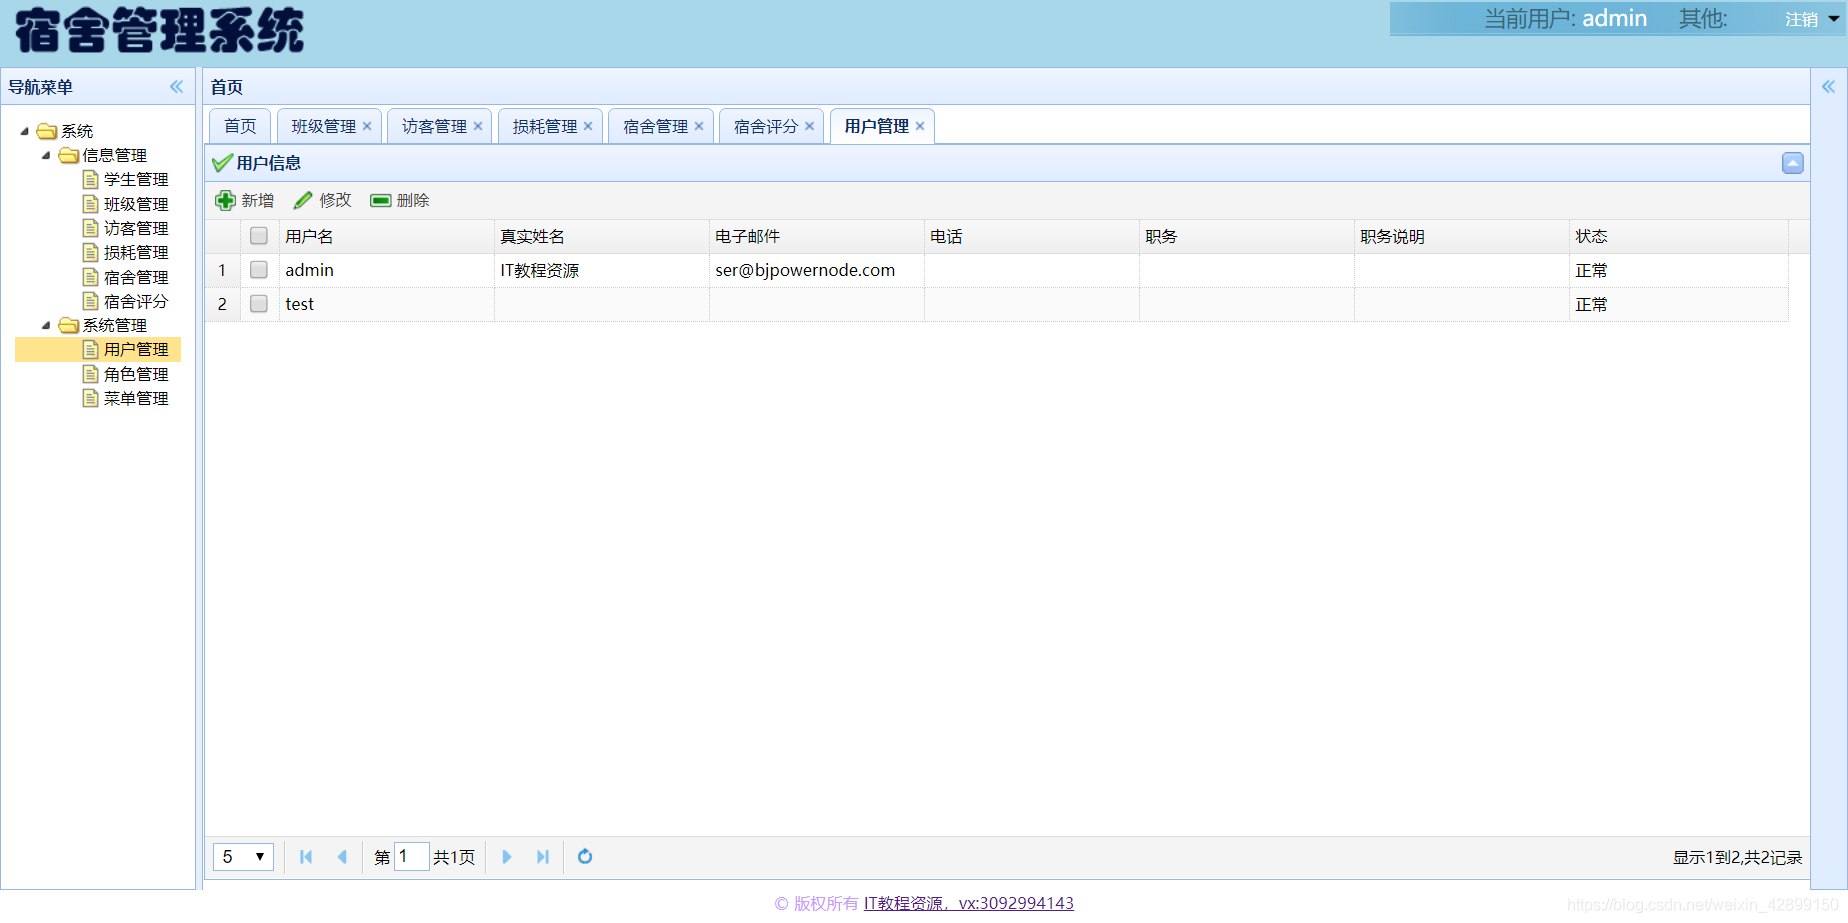Screen dimensions: 1848x923
Task: Click the folder icon of 信息管理
Action: pyautogui.click(x=69, y=155)
